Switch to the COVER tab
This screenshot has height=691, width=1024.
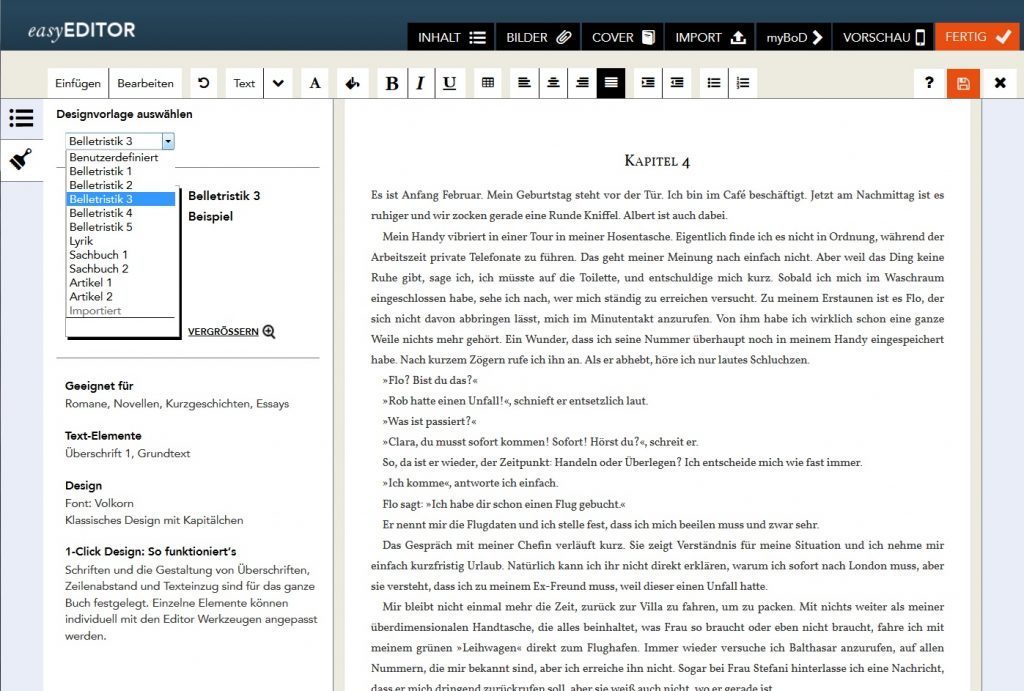point(623,37)
